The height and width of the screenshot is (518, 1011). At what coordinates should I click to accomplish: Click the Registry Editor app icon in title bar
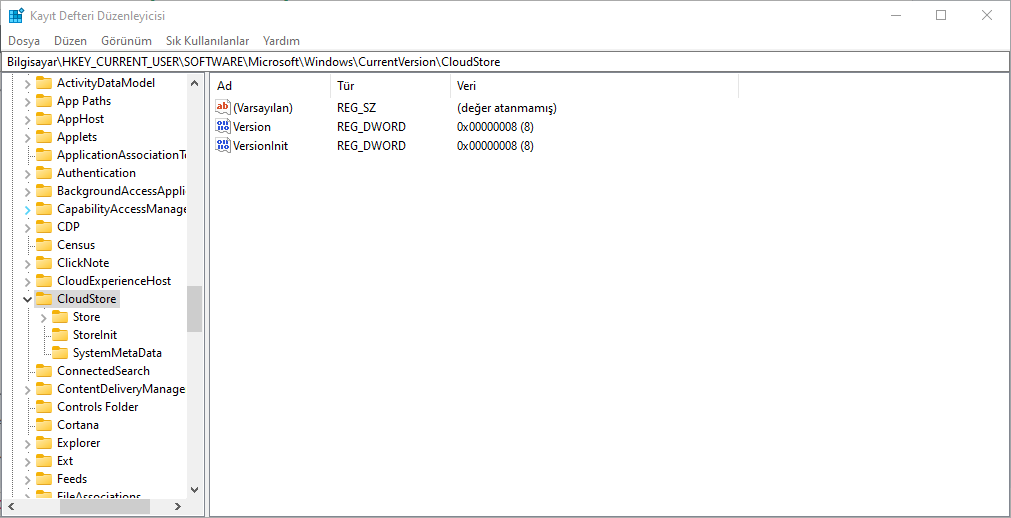pos(16,15)
